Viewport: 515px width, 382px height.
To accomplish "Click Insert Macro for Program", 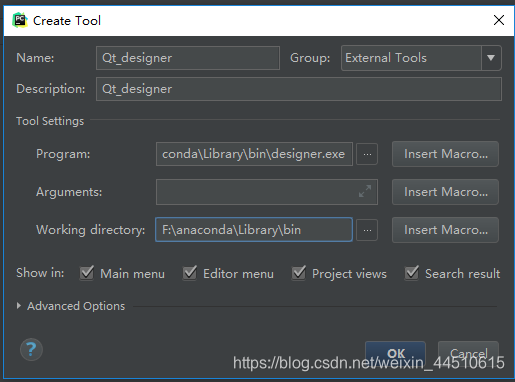I will point(445,154).
